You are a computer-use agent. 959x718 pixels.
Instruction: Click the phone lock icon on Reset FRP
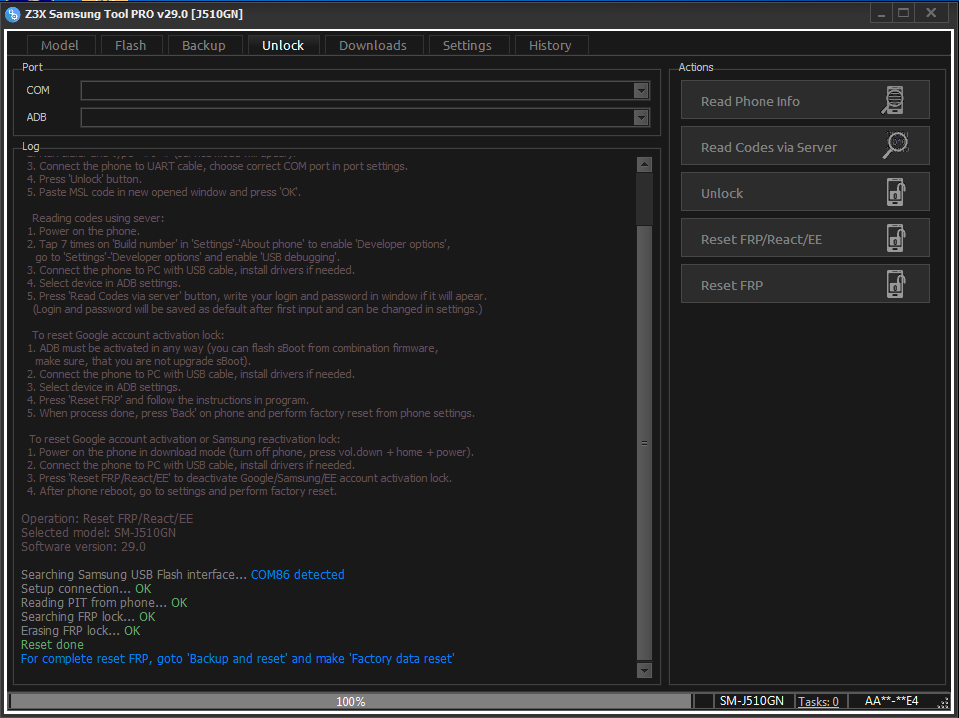pos(894,285)
